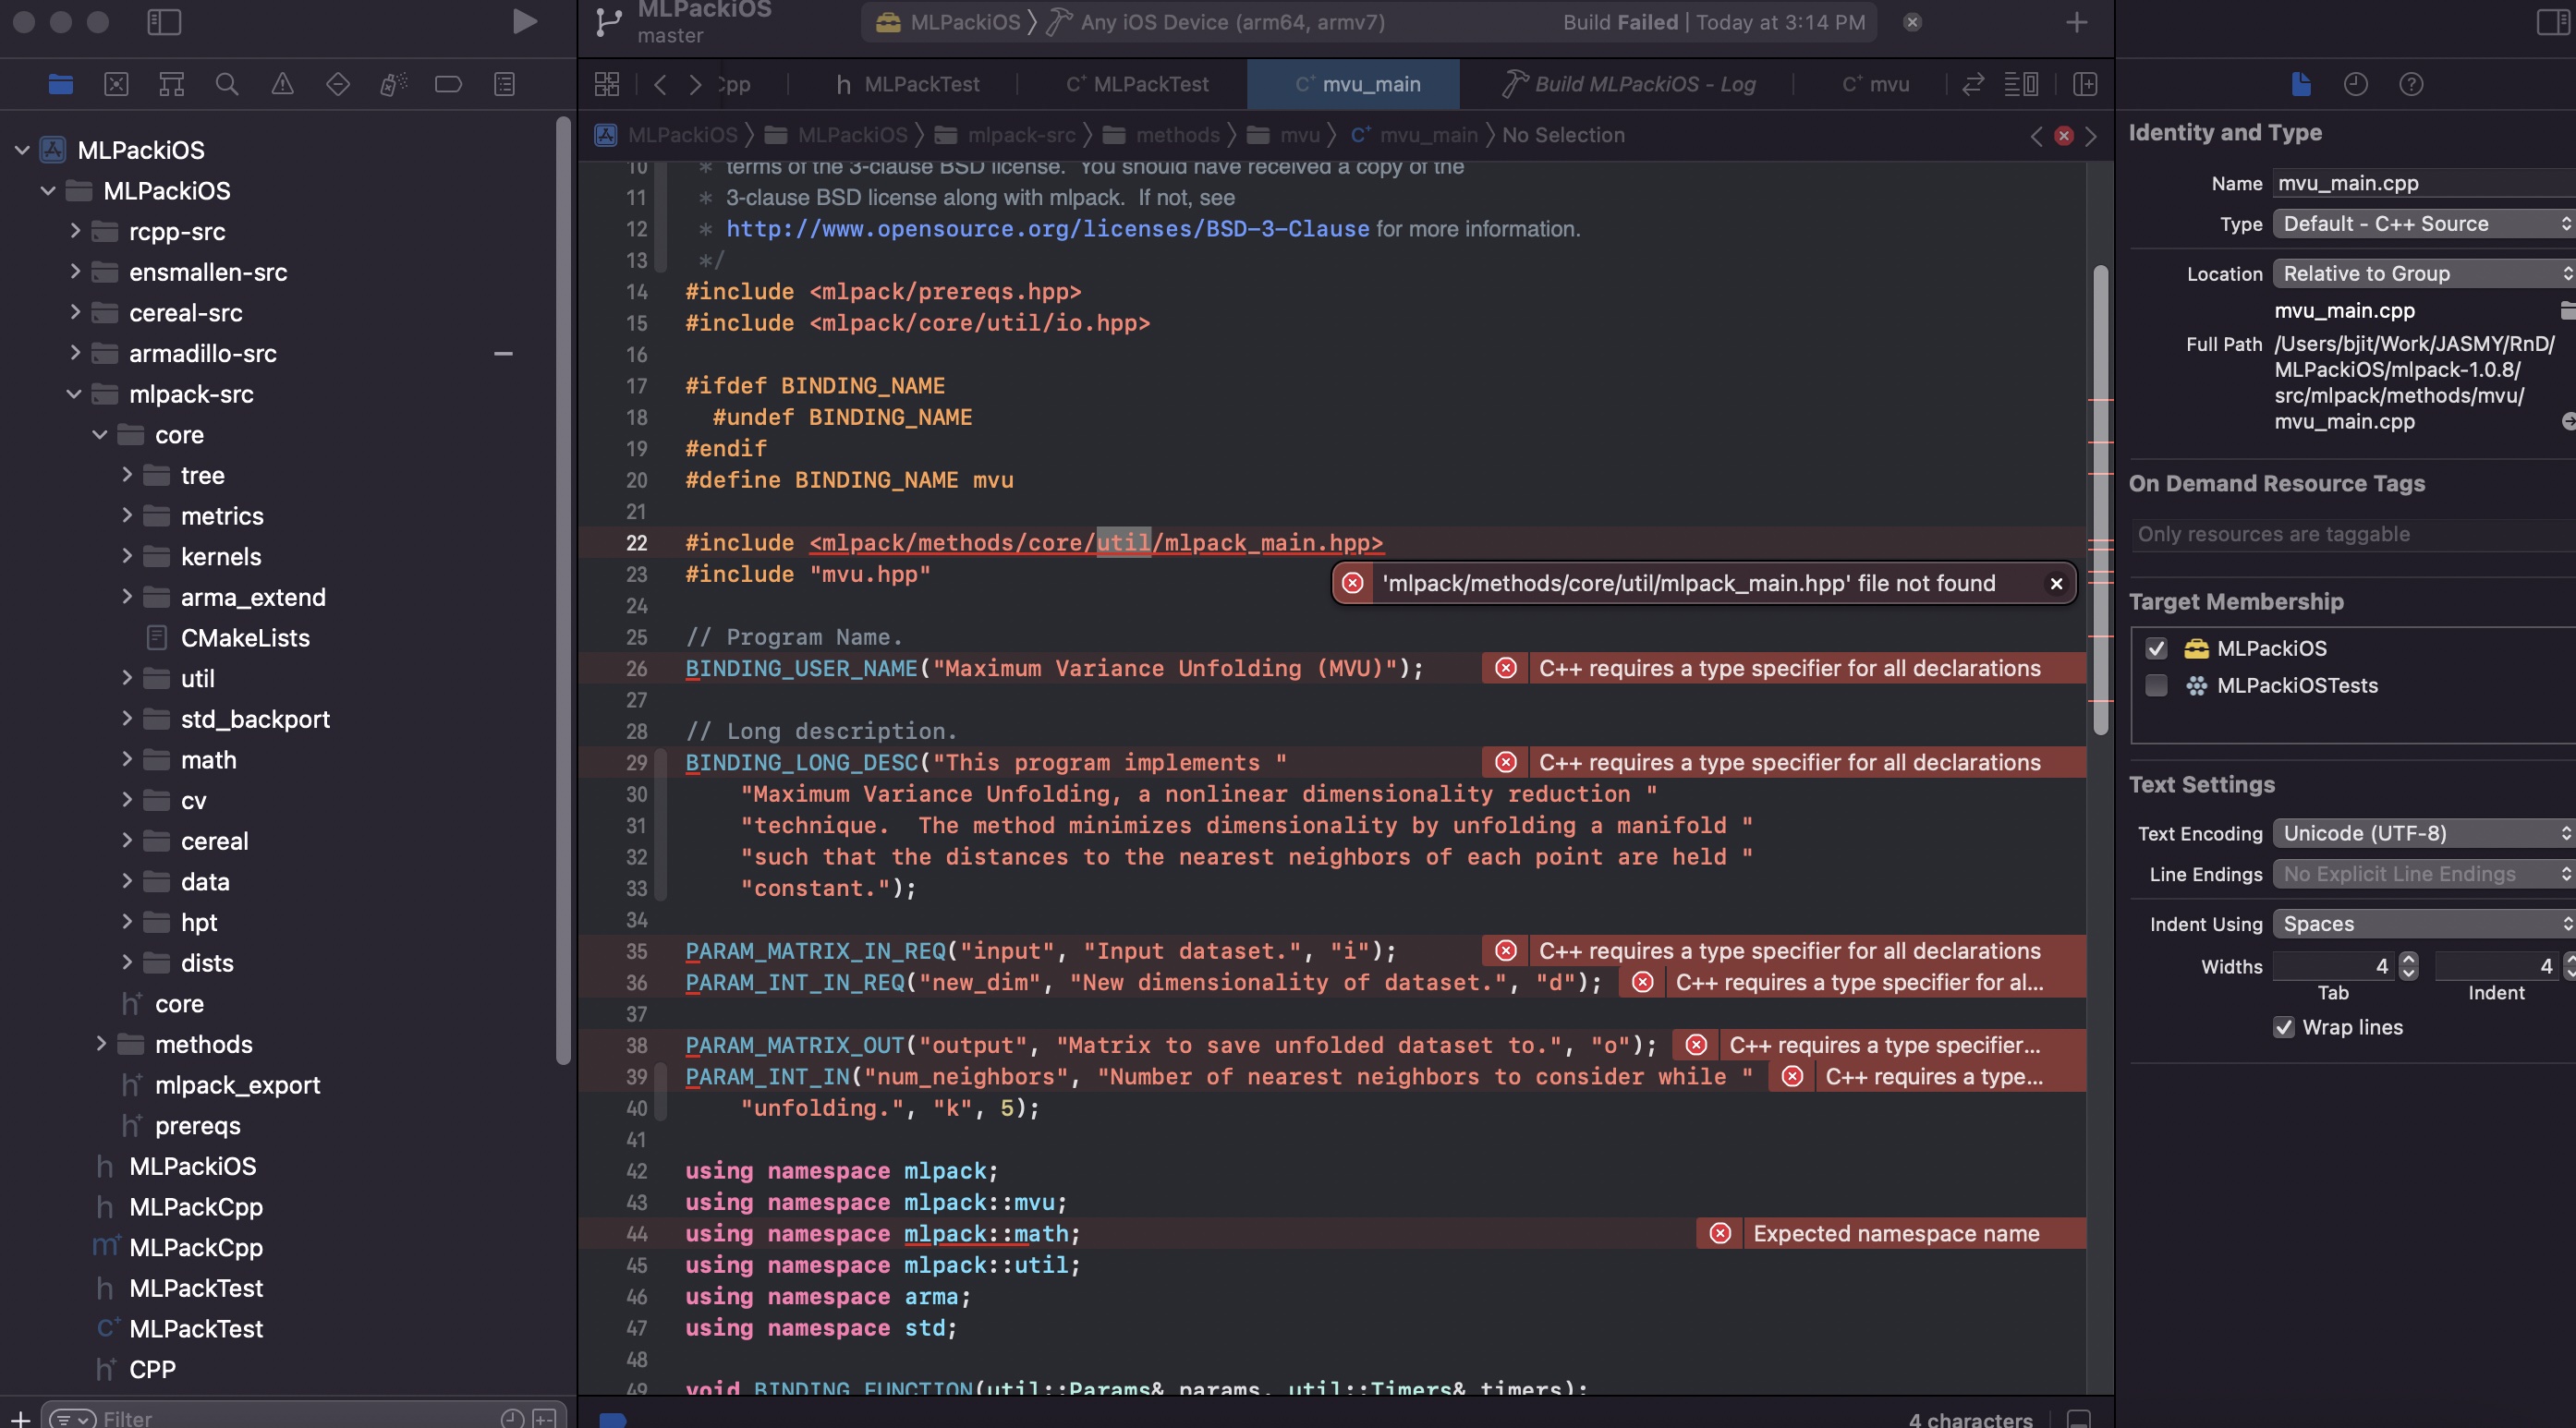Click the add button in the navigator's bottom bar

coord(20,1418)
